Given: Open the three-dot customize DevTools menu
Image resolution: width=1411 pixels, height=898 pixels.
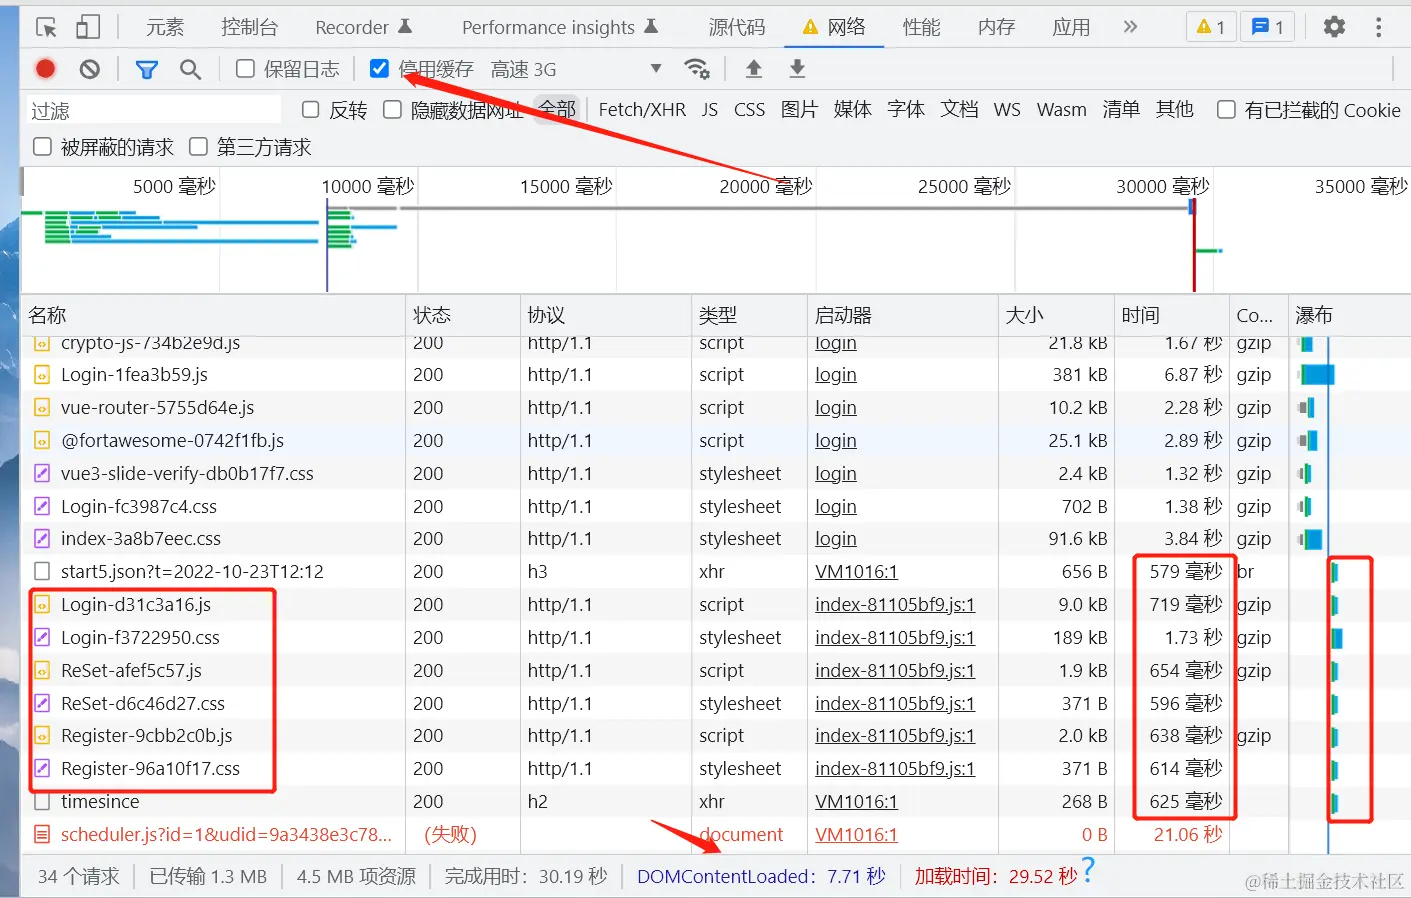Looking at the screenshot, I should [1378, 27].
